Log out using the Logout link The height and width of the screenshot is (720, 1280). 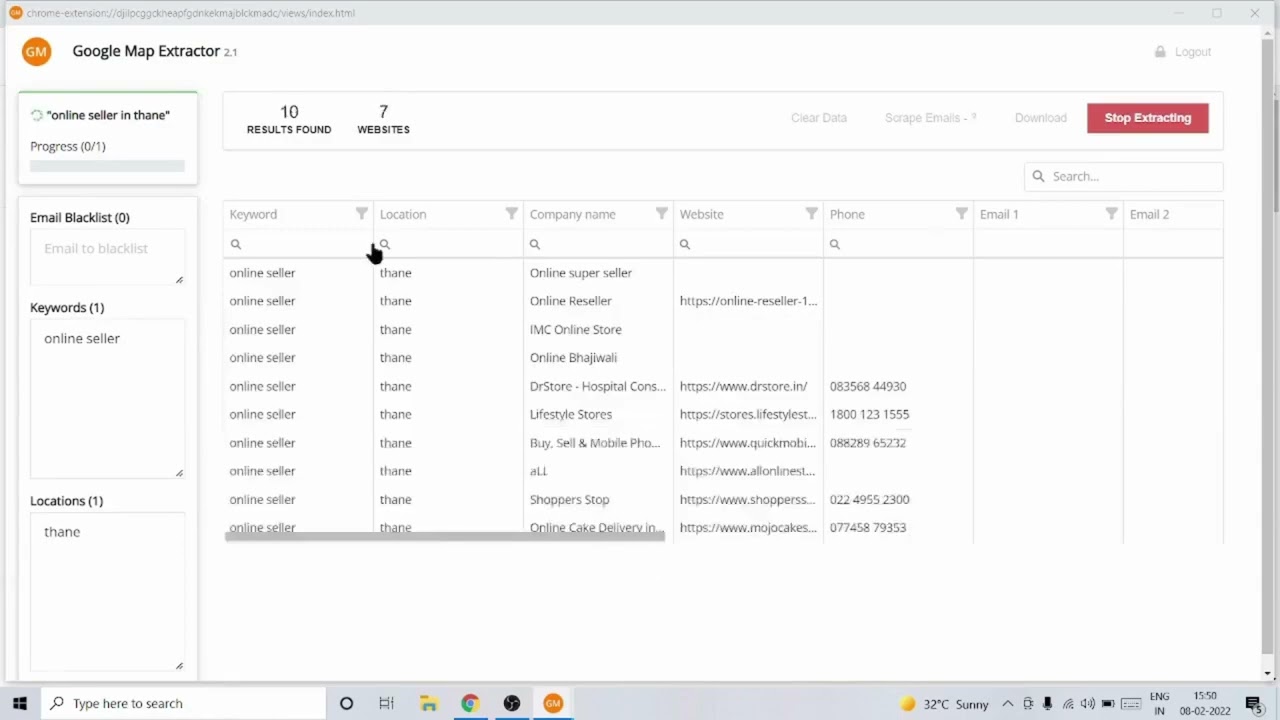pos(1183,52)
